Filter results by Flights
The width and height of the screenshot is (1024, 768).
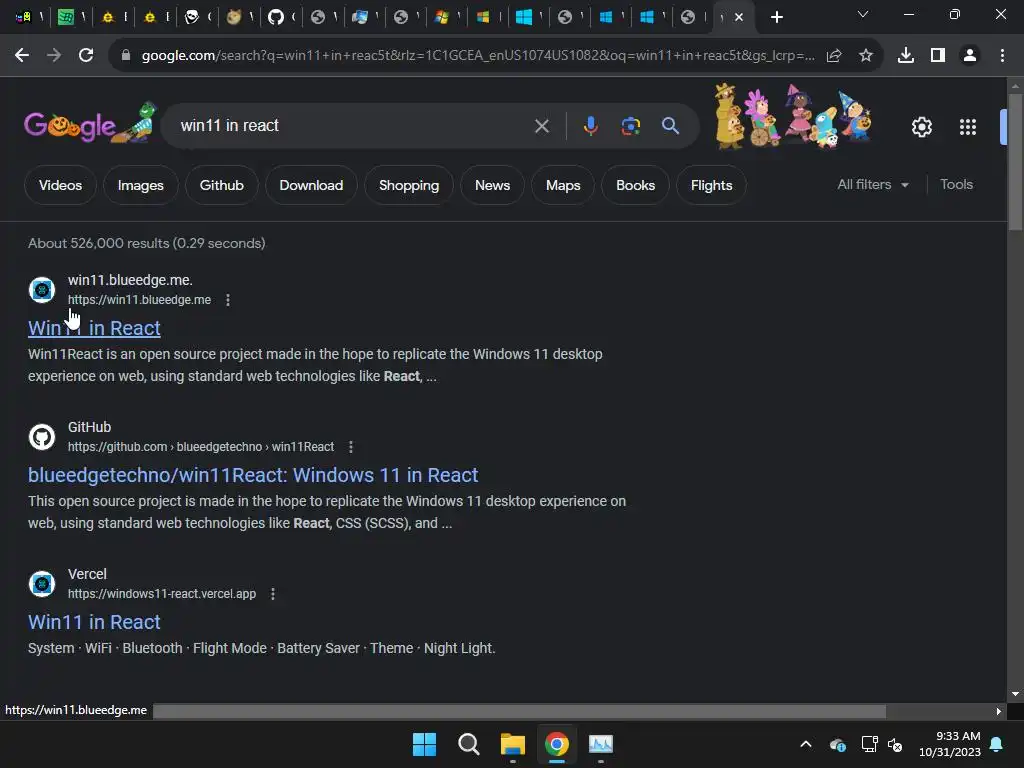click(x=711, y=185)
